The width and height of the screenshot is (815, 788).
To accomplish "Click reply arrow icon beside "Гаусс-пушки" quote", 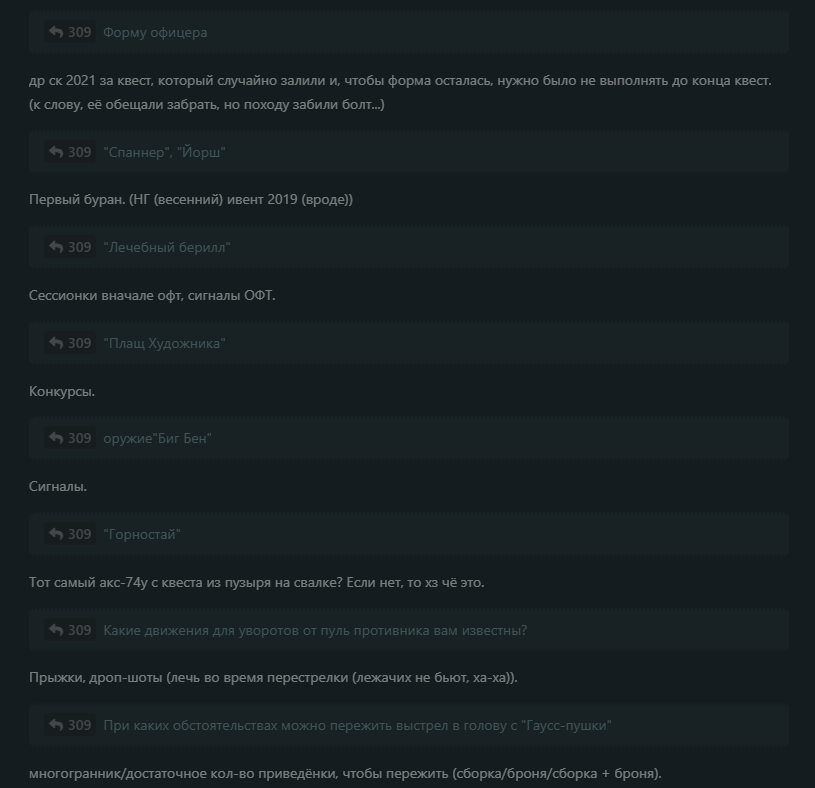I will pos(56,725).
